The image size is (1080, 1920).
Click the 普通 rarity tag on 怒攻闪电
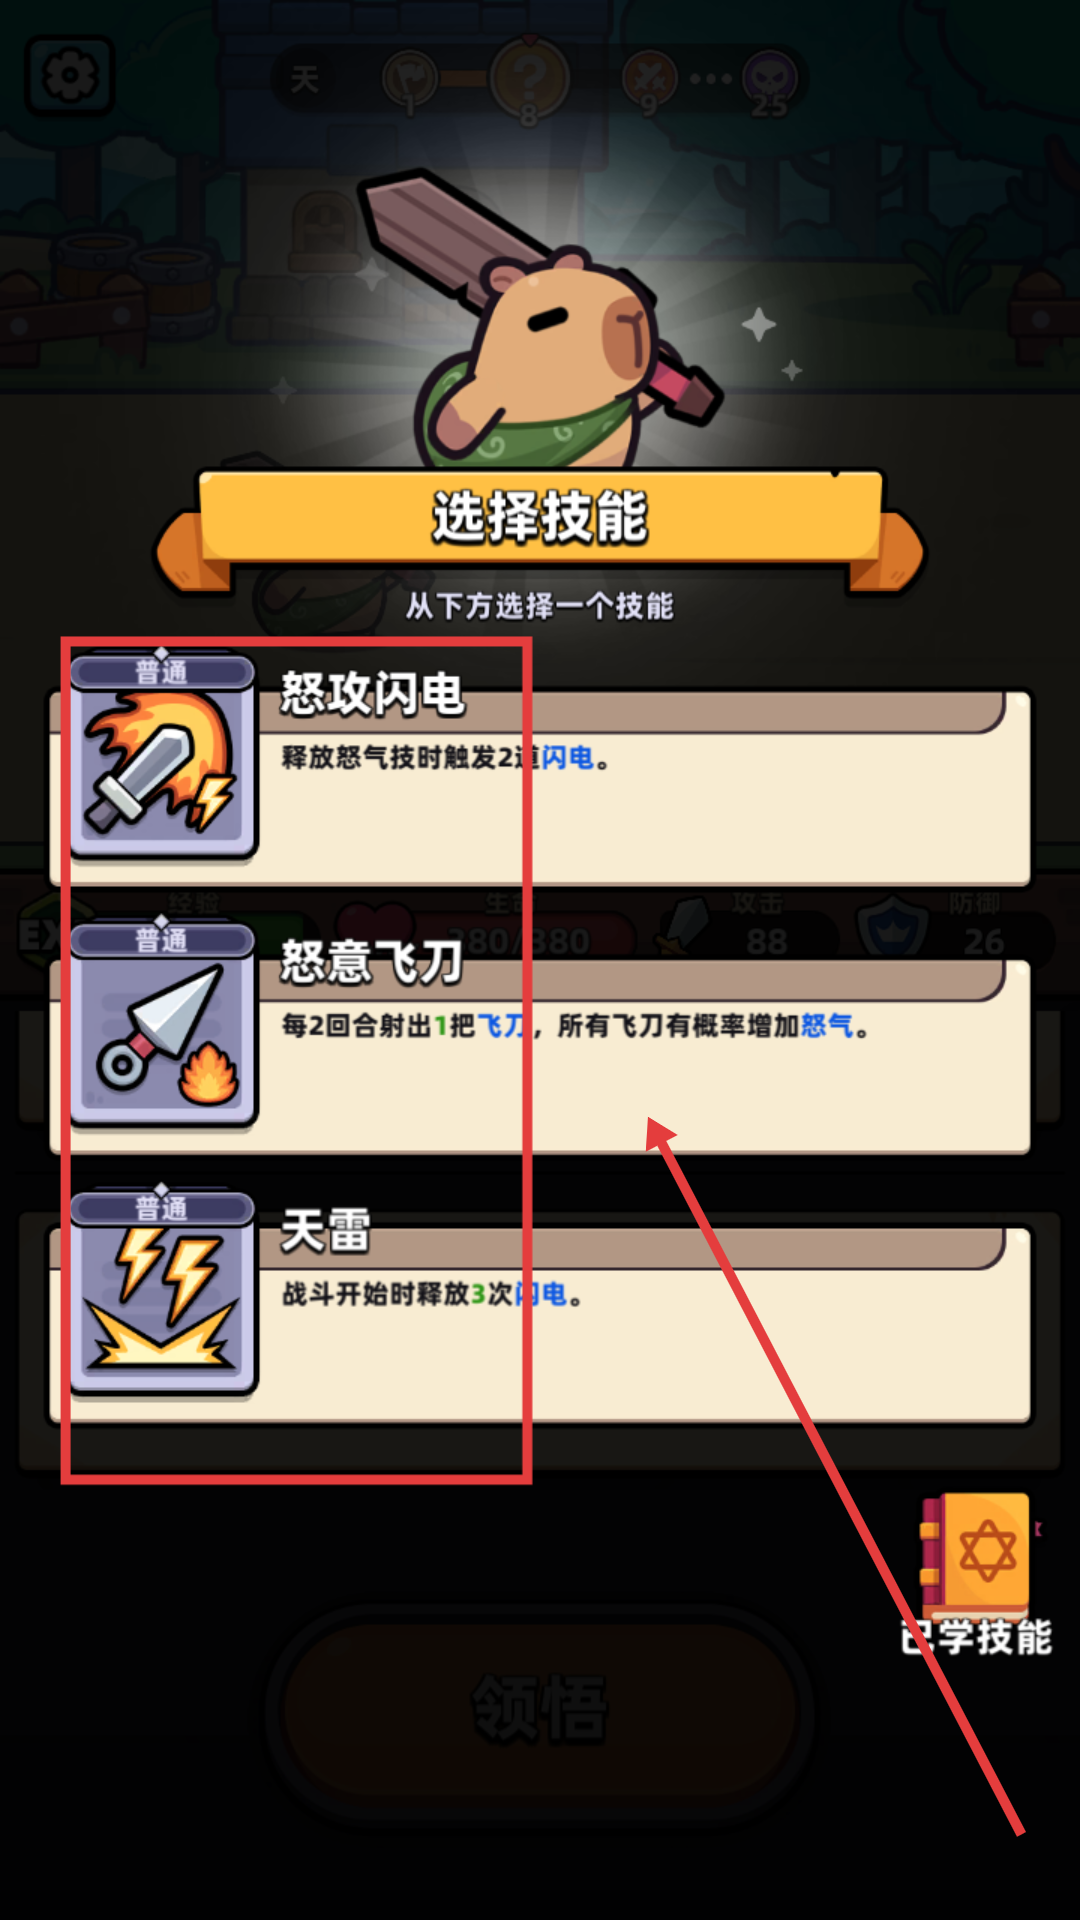(162, 672)
